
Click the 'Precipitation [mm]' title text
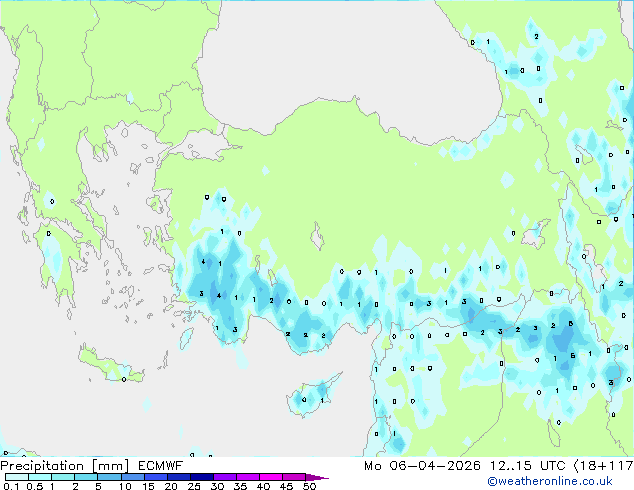[65, 466]
